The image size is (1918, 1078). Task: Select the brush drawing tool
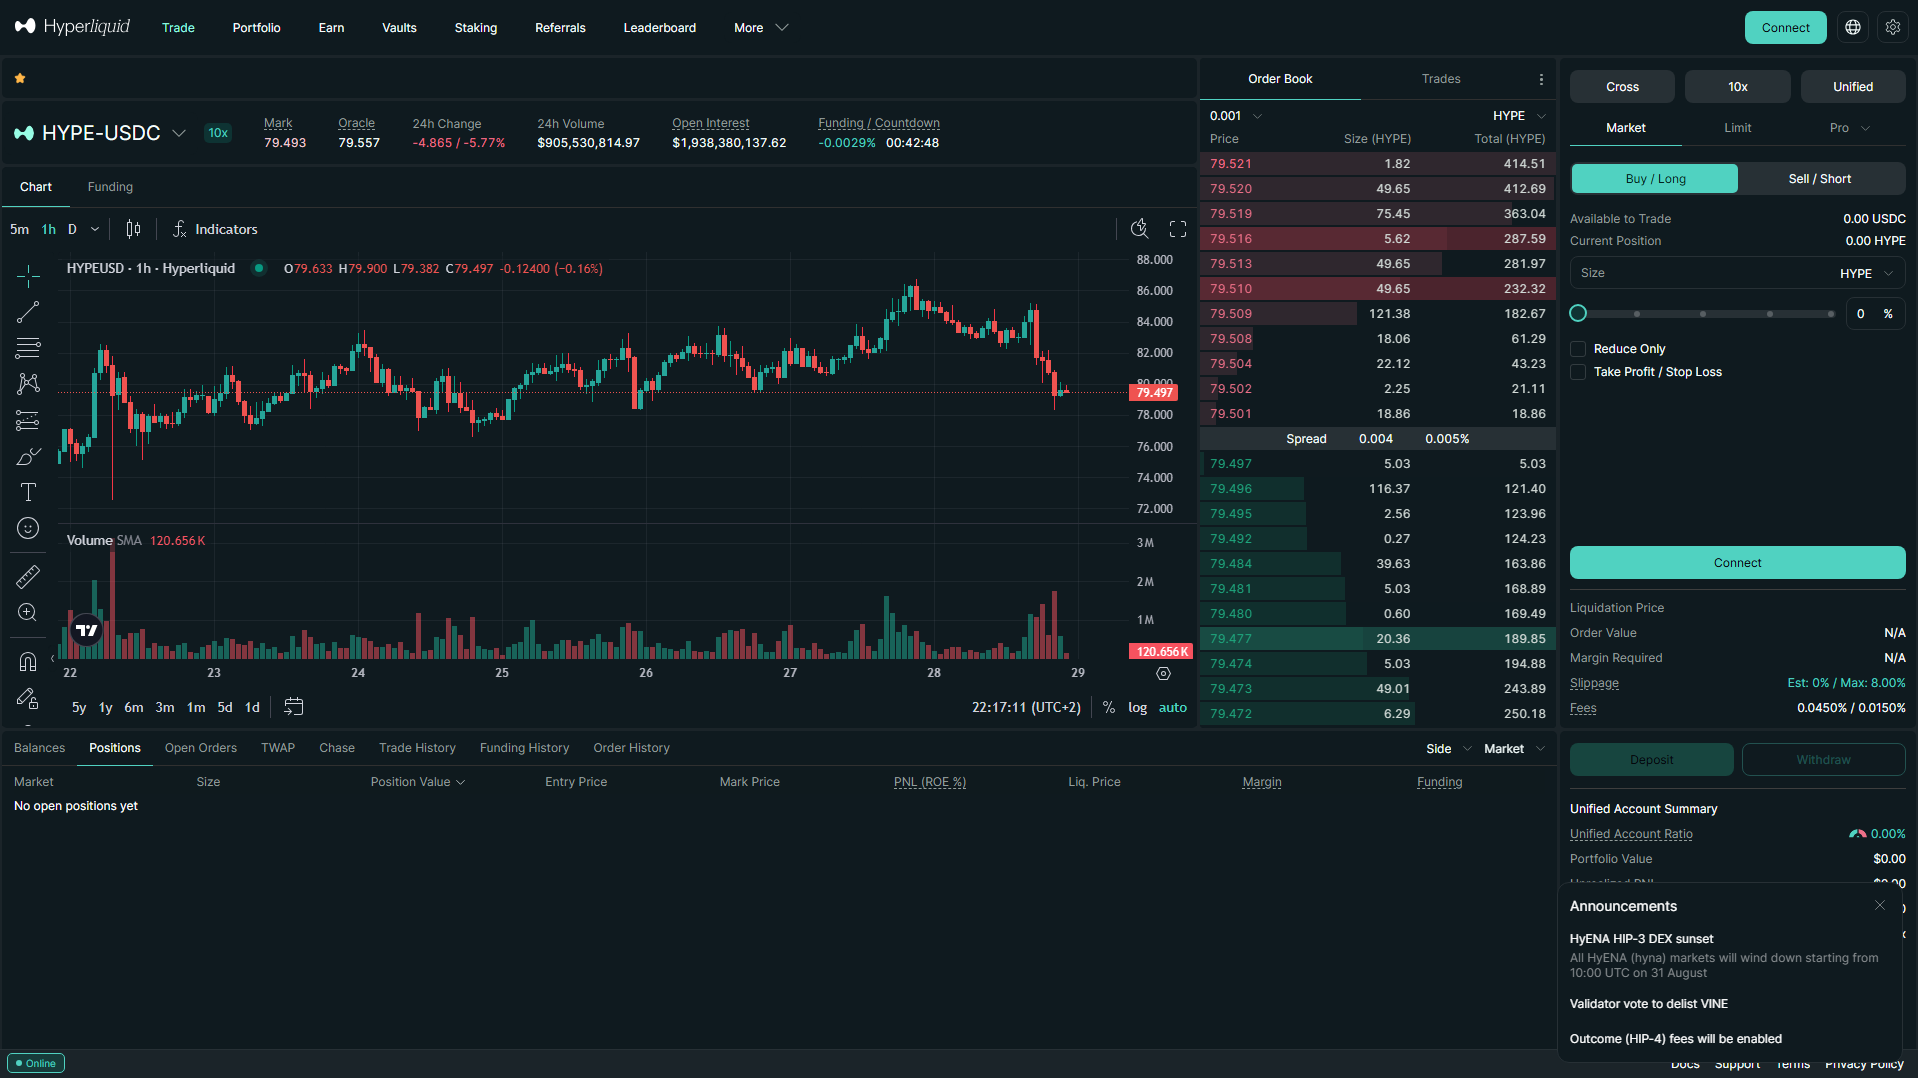click(28, 456)
